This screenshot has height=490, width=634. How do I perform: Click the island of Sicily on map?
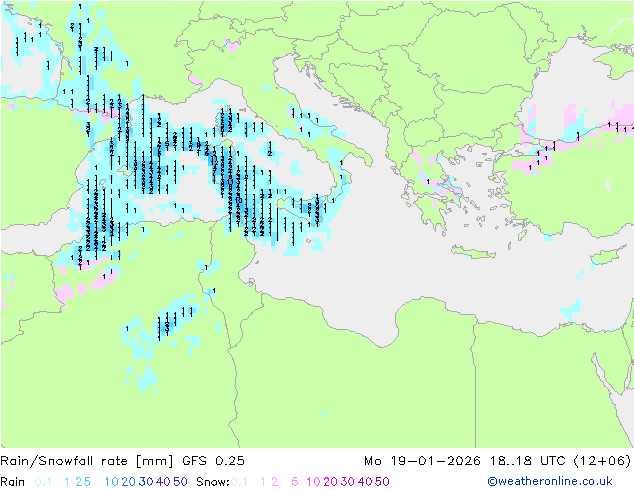coord(303,210)
